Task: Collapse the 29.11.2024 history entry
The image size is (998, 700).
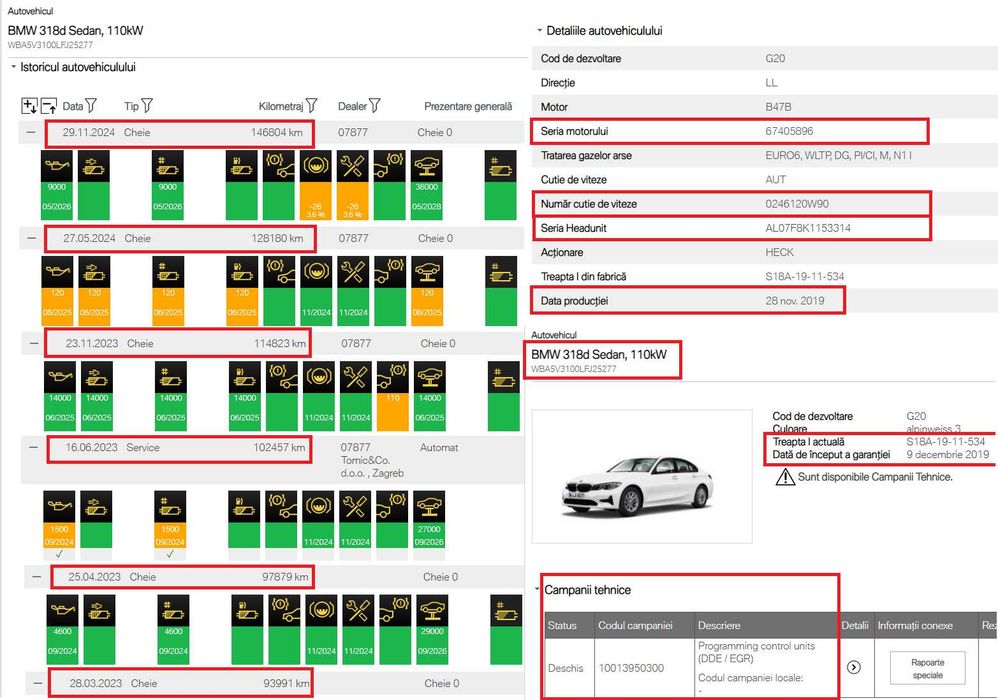Action: click(31, 132)
